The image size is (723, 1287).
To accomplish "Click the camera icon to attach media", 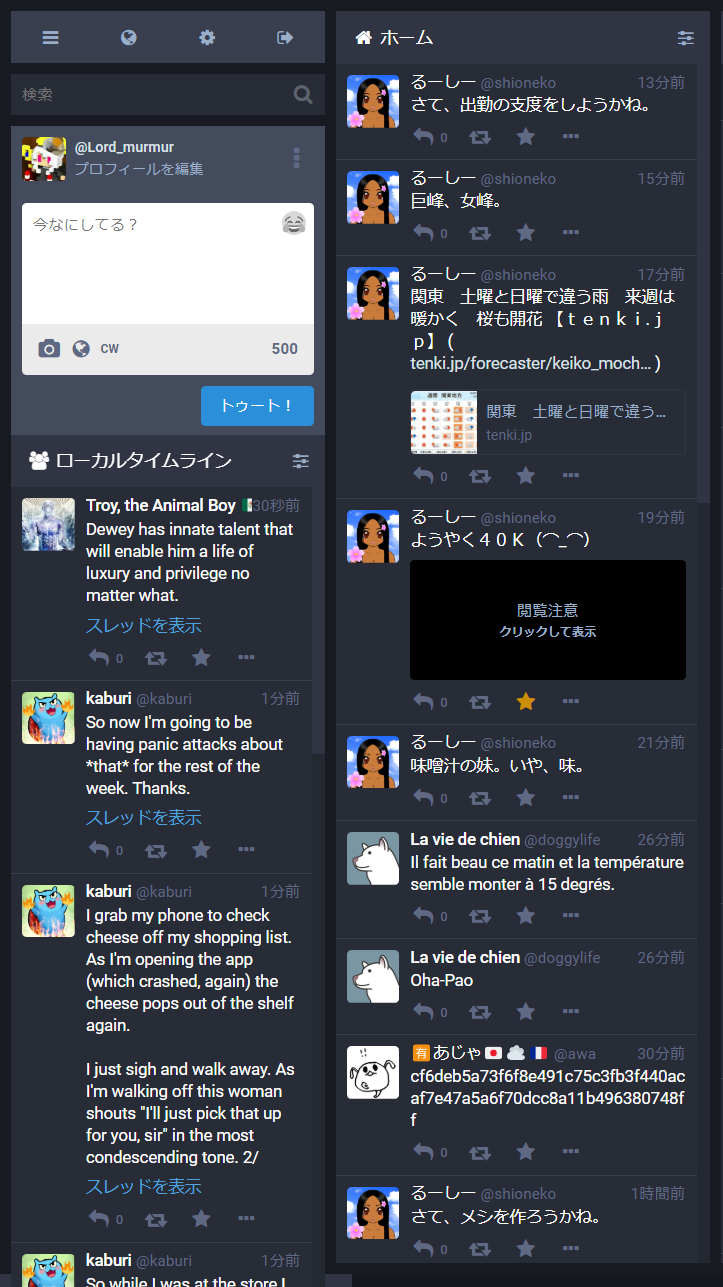I will [49, 349].
